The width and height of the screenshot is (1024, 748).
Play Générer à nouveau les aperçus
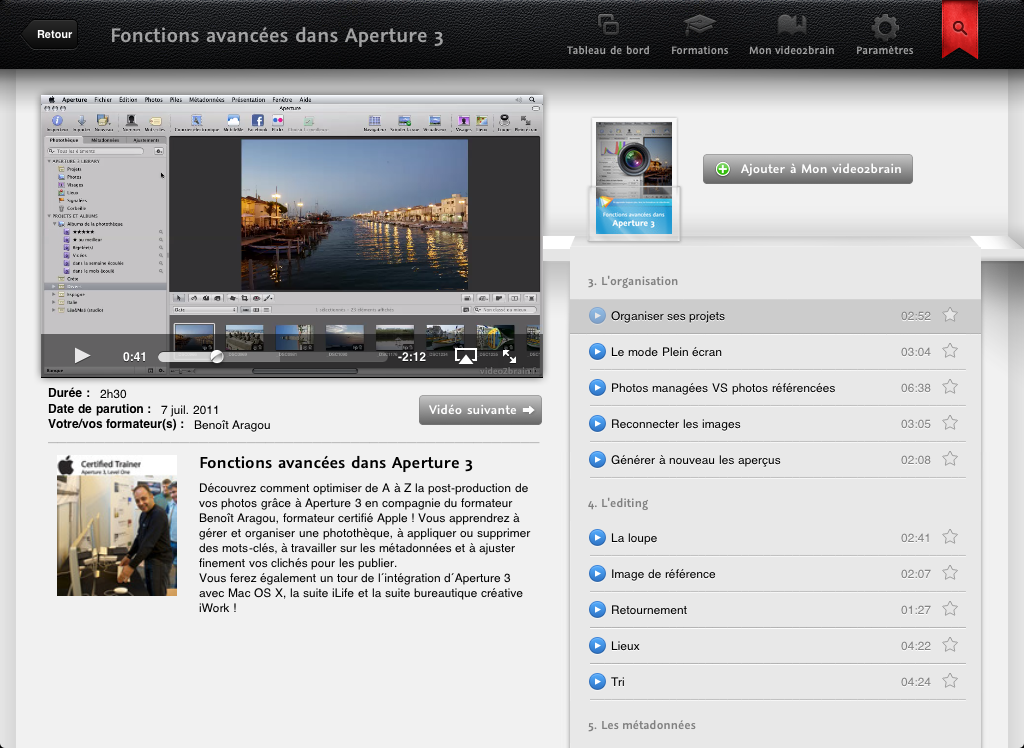[597, 459]
